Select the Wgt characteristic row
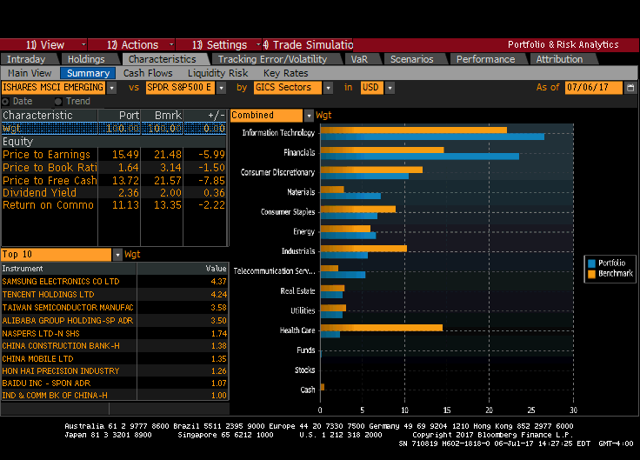The image size is (640, 460). [x=114, y=129]
